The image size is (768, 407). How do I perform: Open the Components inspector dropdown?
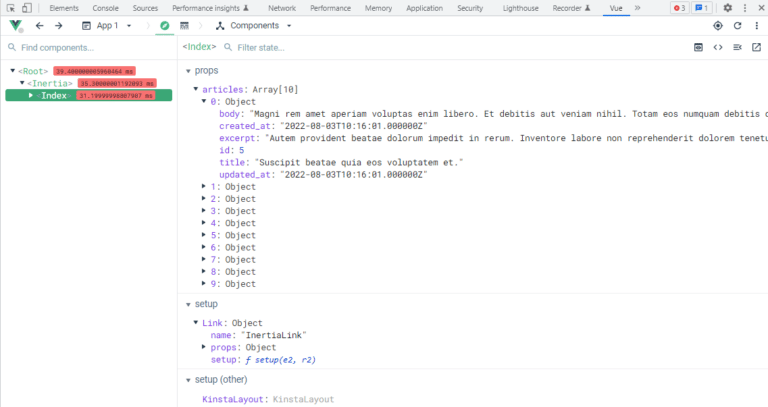255,25
